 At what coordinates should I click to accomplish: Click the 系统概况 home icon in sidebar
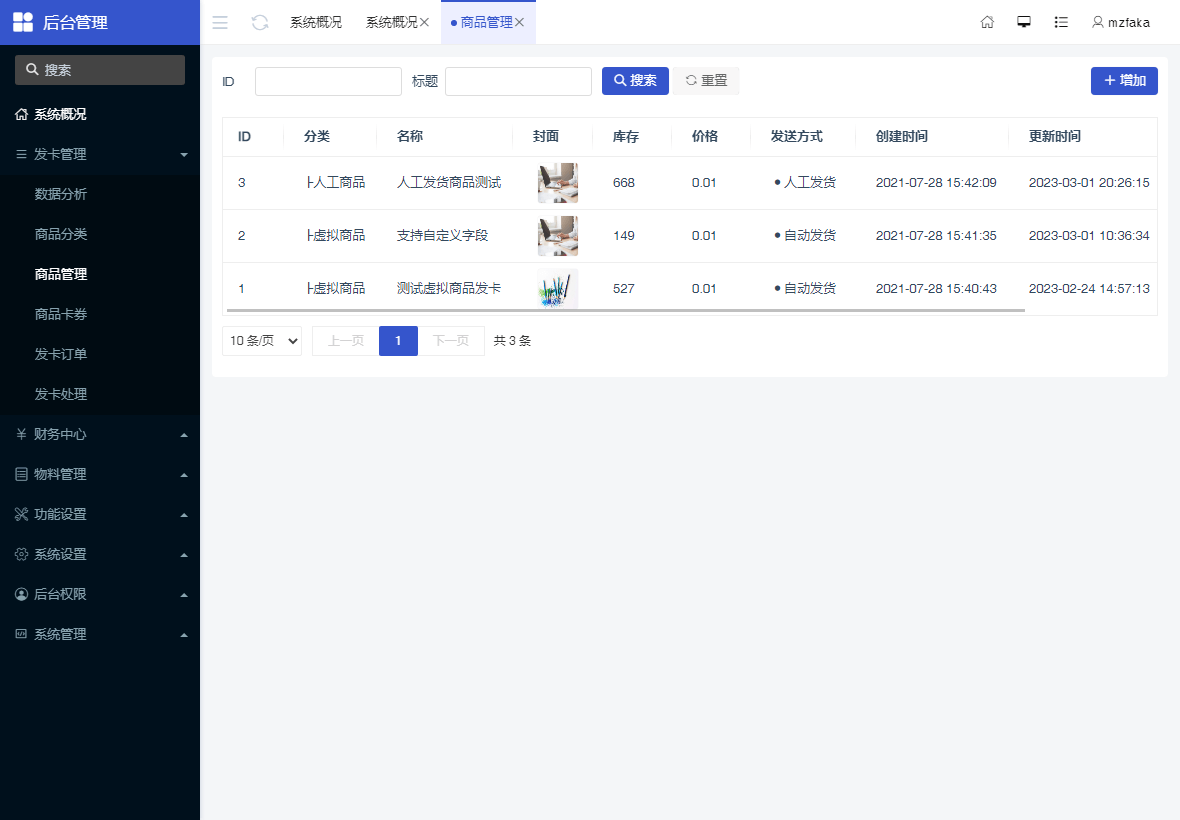coord(21,114)
